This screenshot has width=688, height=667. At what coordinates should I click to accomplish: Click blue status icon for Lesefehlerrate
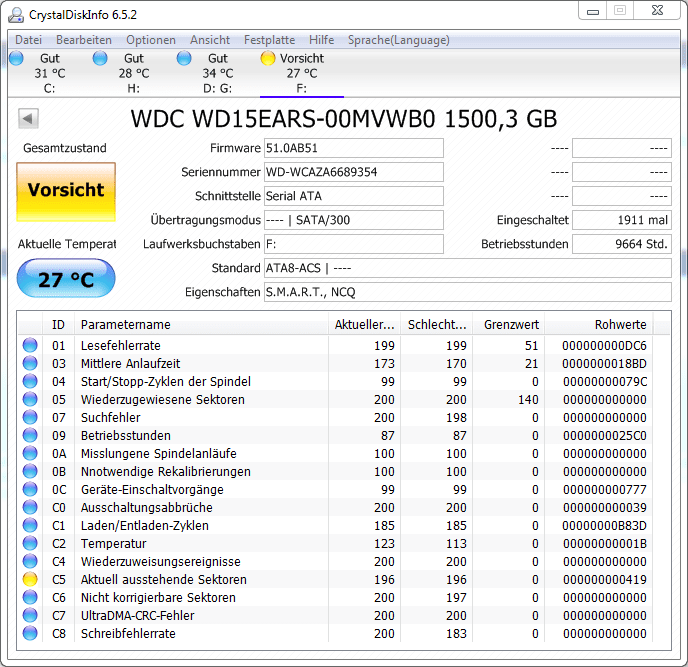(x=30, y=346)
